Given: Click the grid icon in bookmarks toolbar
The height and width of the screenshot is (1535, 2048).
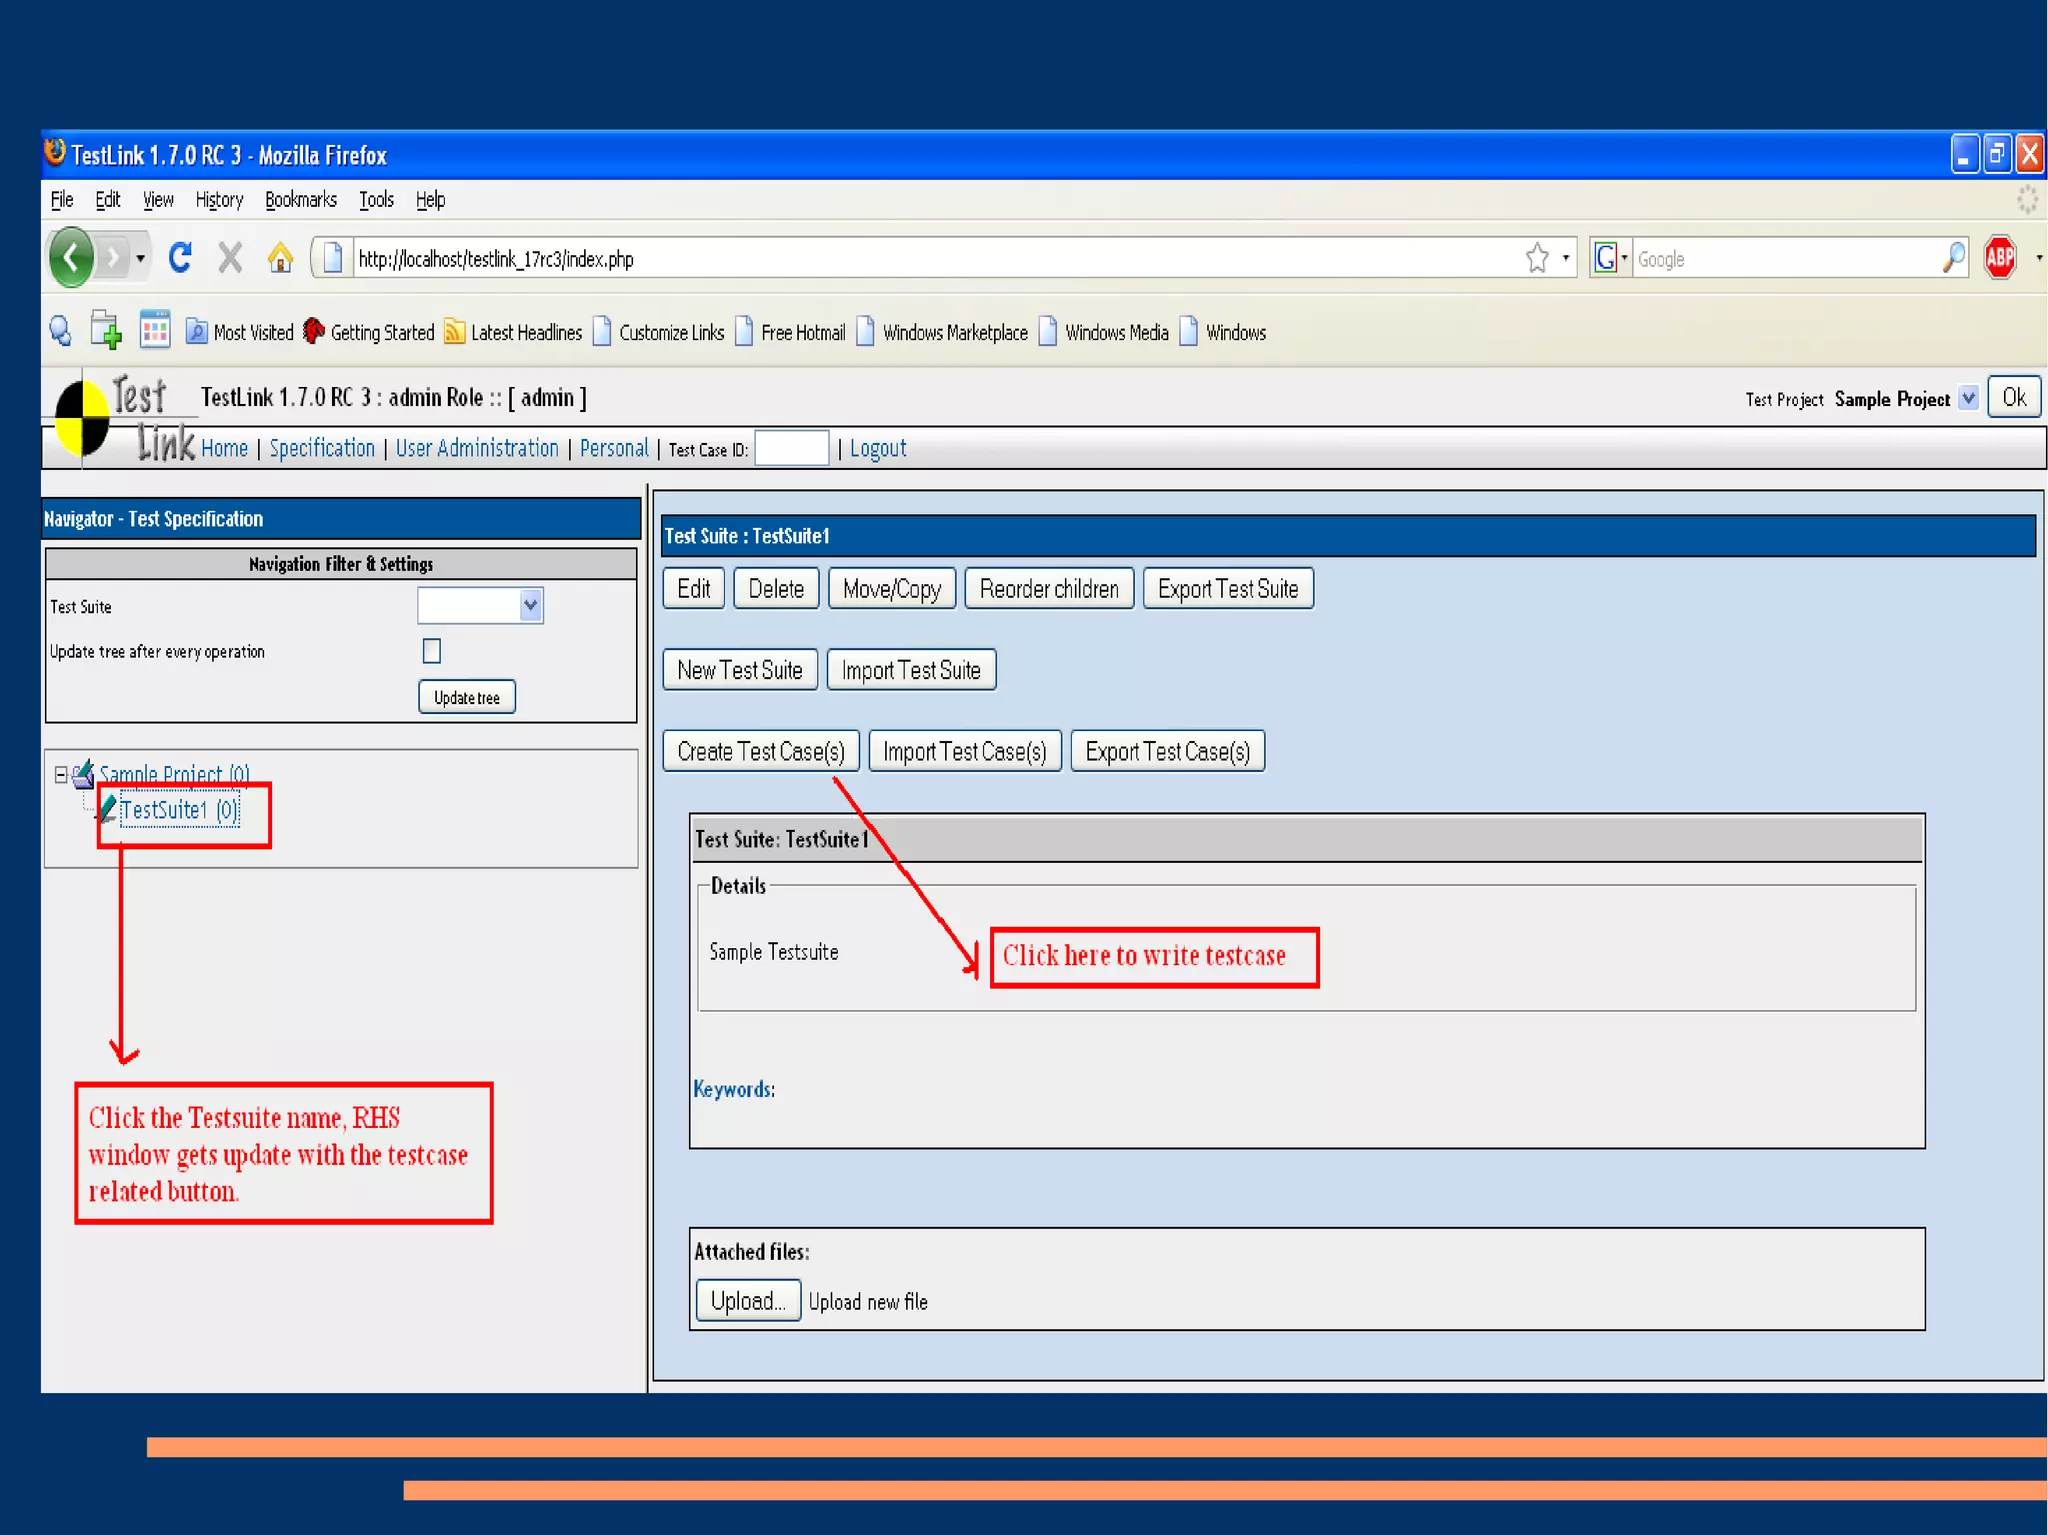Looking at the screenshot, I should click(x=155, y=330).
